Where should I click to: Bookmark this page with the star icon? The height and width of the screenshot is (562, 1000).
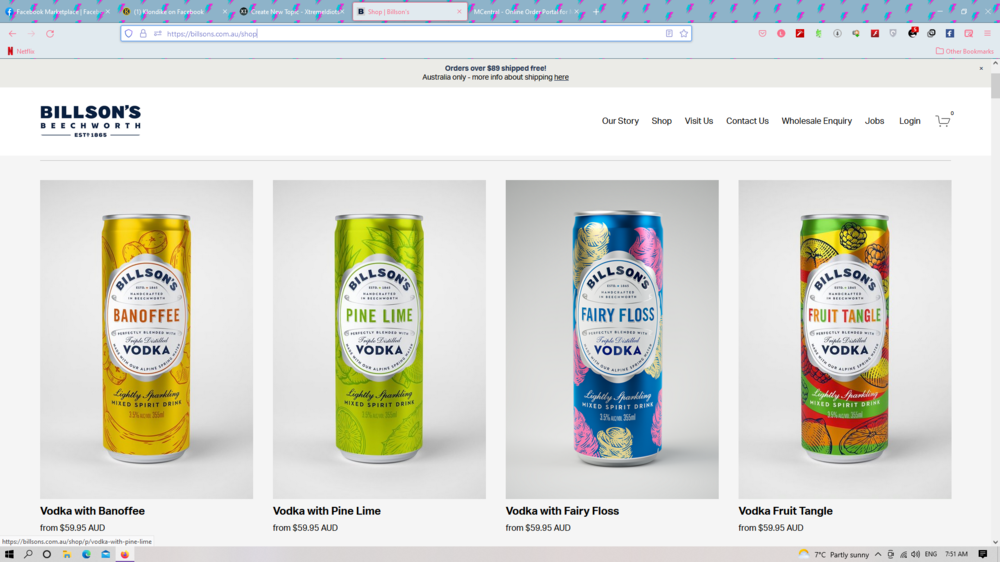(684, 34)
